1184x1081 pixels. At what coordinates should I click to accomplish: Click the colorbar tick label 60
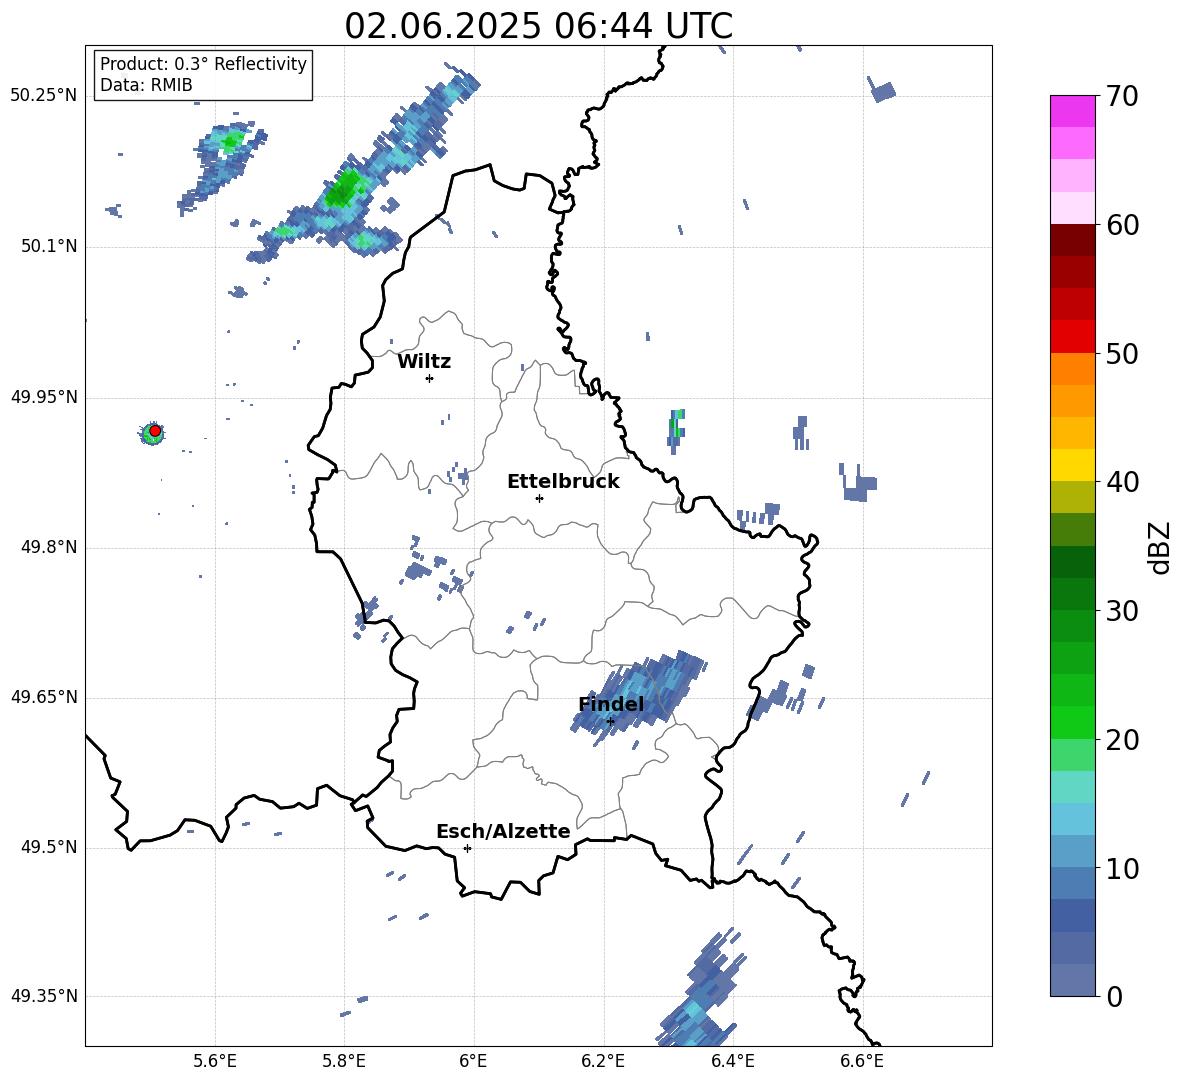coord(1122,225)
